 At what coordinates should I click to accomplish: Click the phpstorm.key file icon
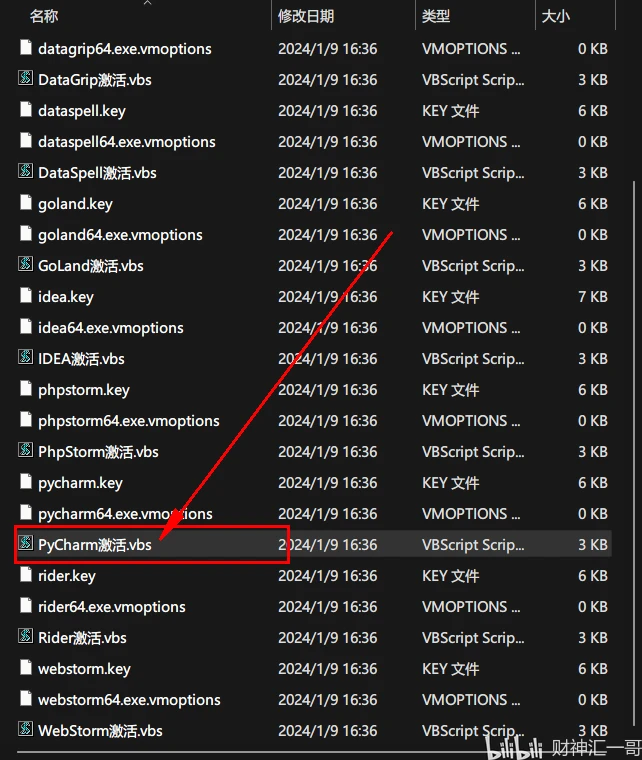(26, 389)
